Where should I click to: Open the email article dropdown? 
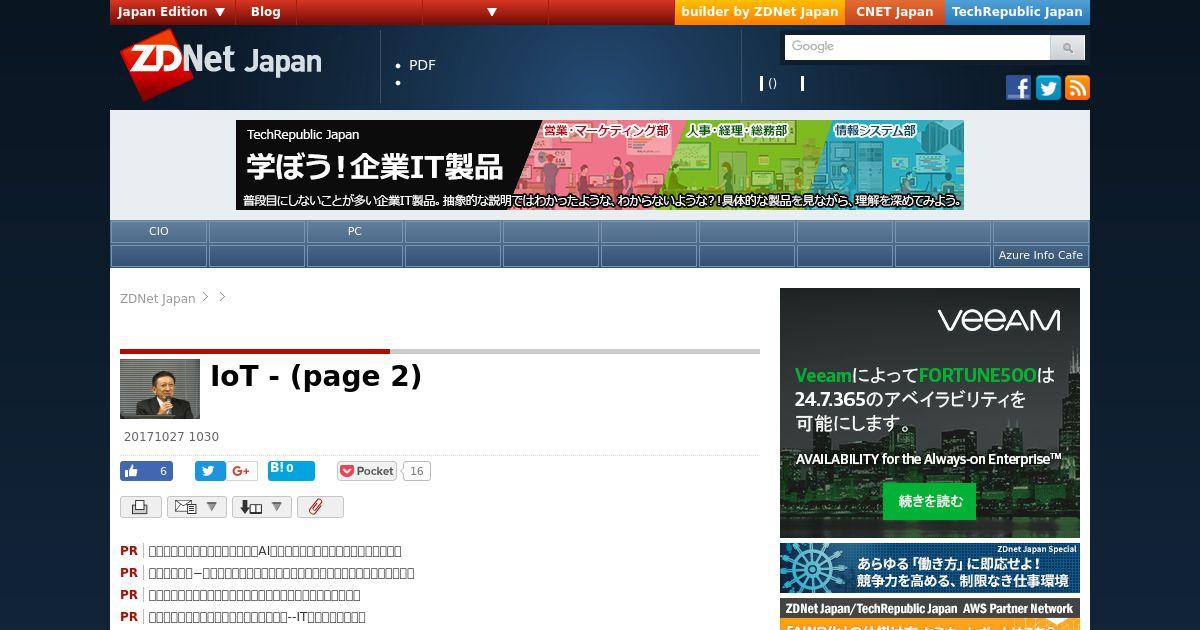tap(197, 507)
